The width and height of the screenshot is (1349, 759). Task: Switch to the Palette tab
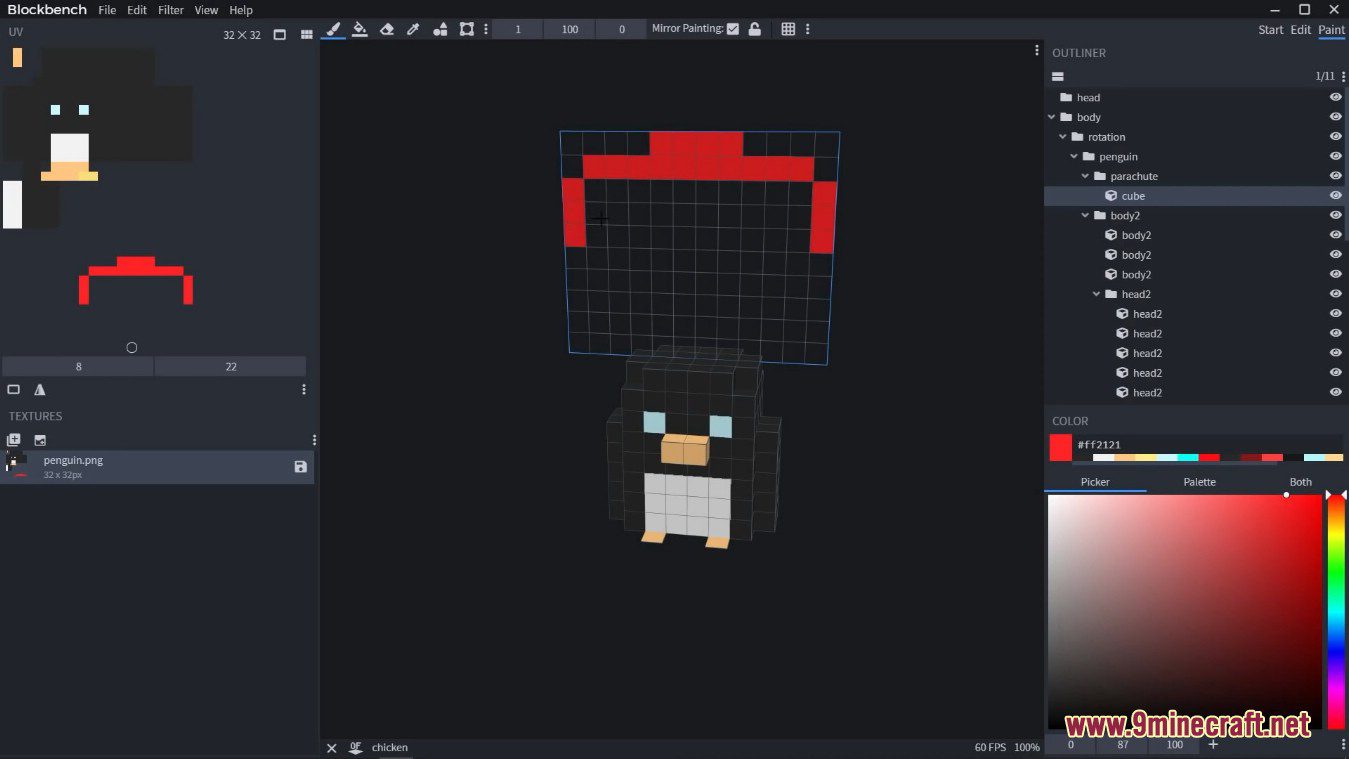[1199, 481]
